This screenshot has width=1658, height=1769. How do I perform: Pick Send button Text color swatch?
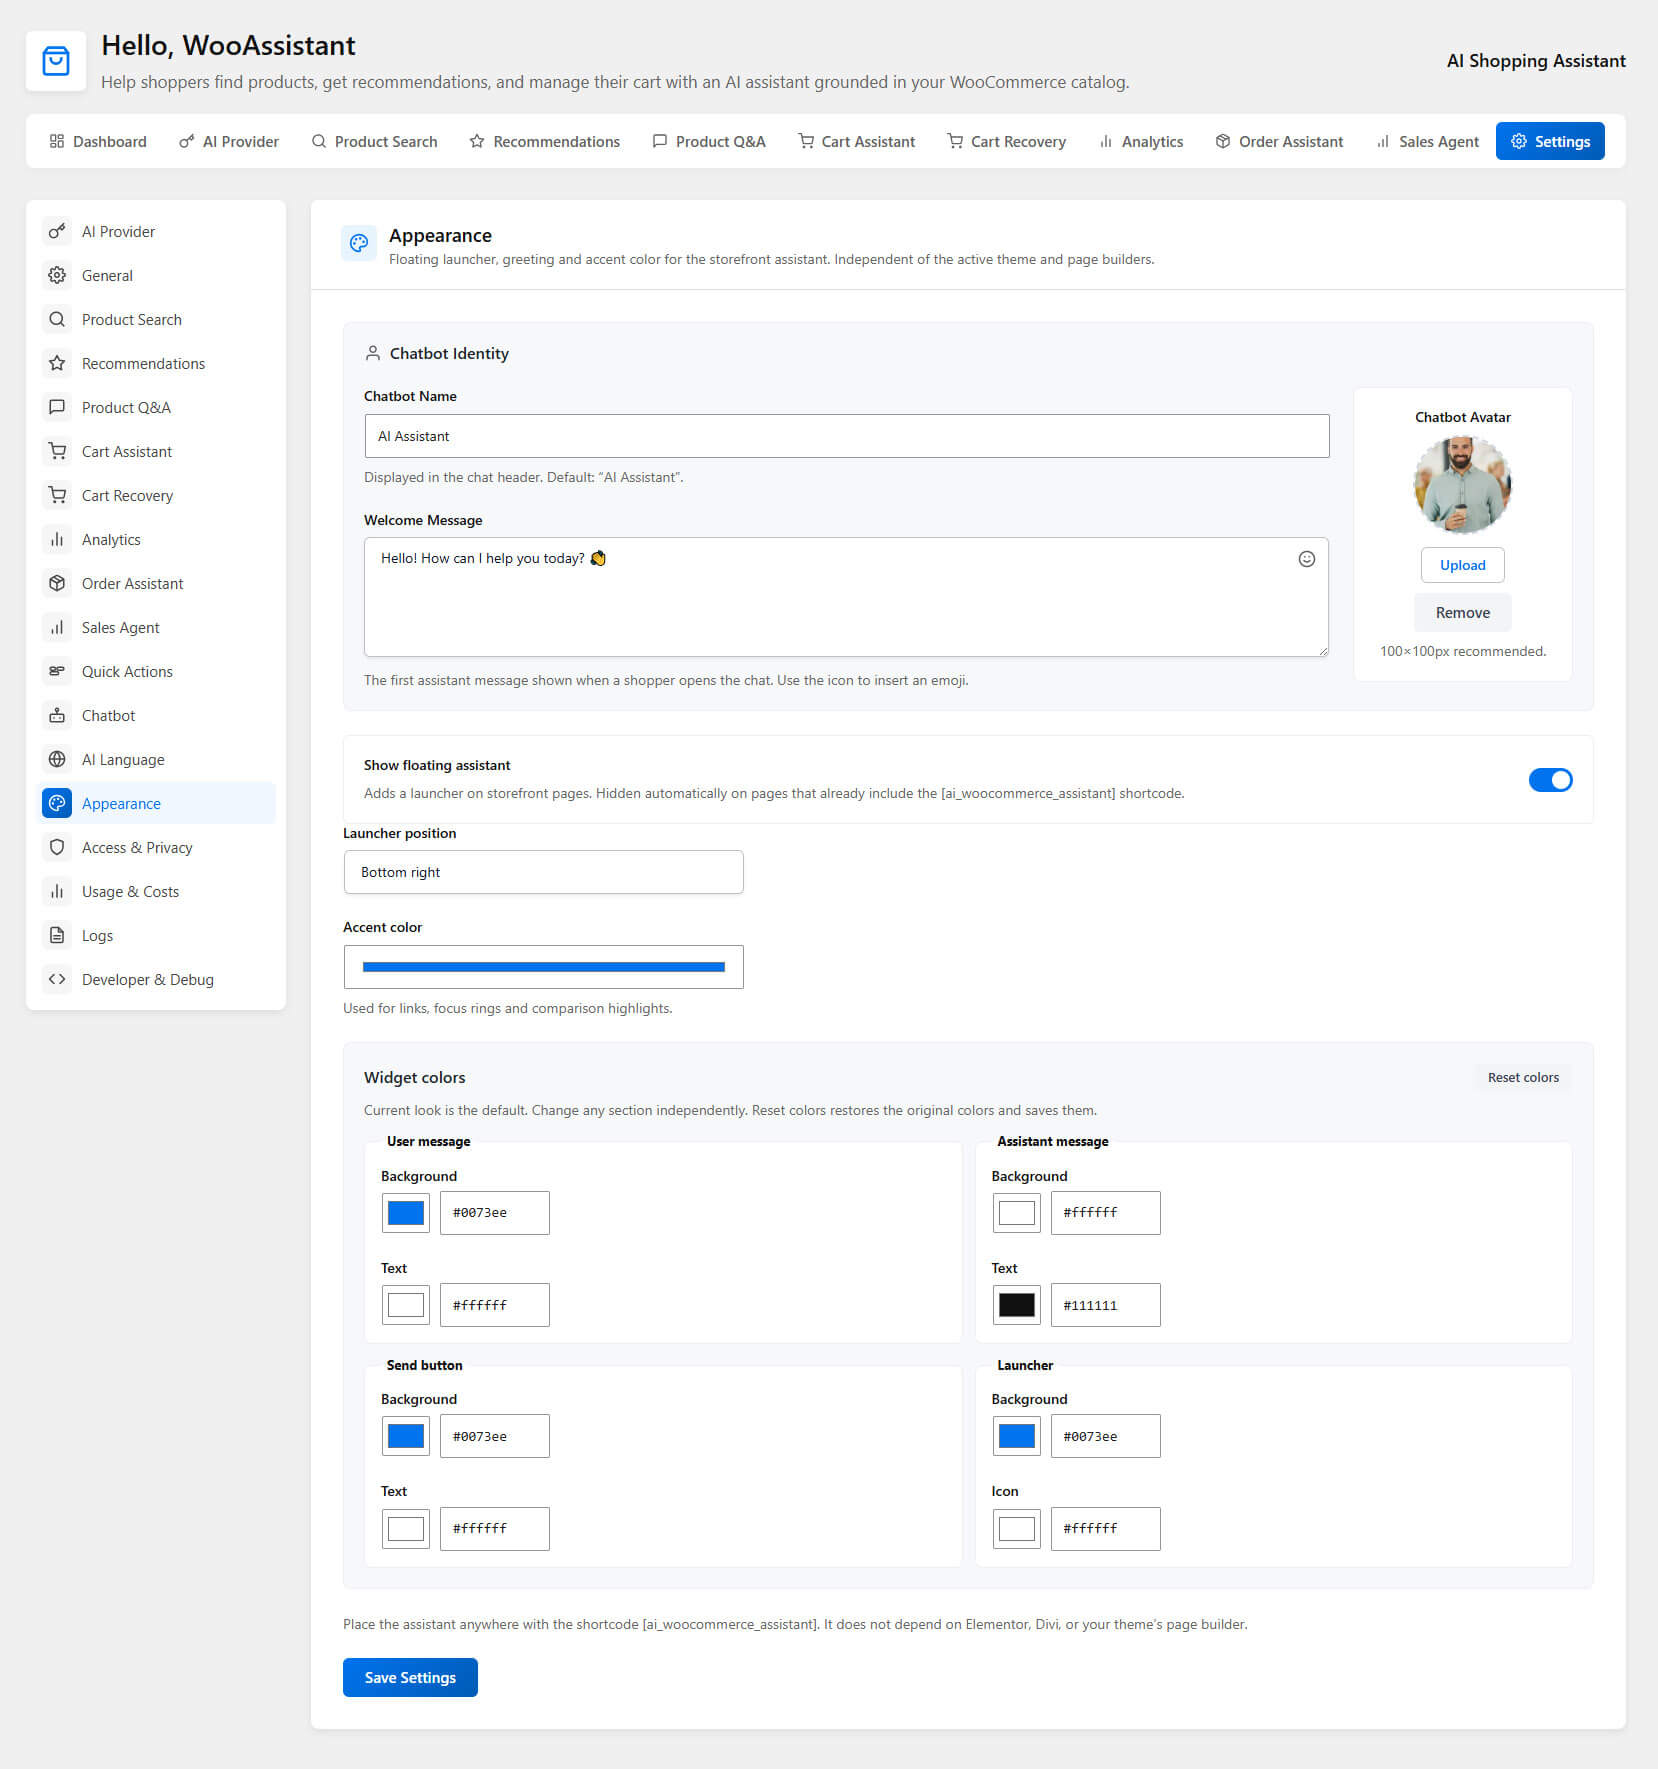pyautogui.click(x=406, y=1529)
